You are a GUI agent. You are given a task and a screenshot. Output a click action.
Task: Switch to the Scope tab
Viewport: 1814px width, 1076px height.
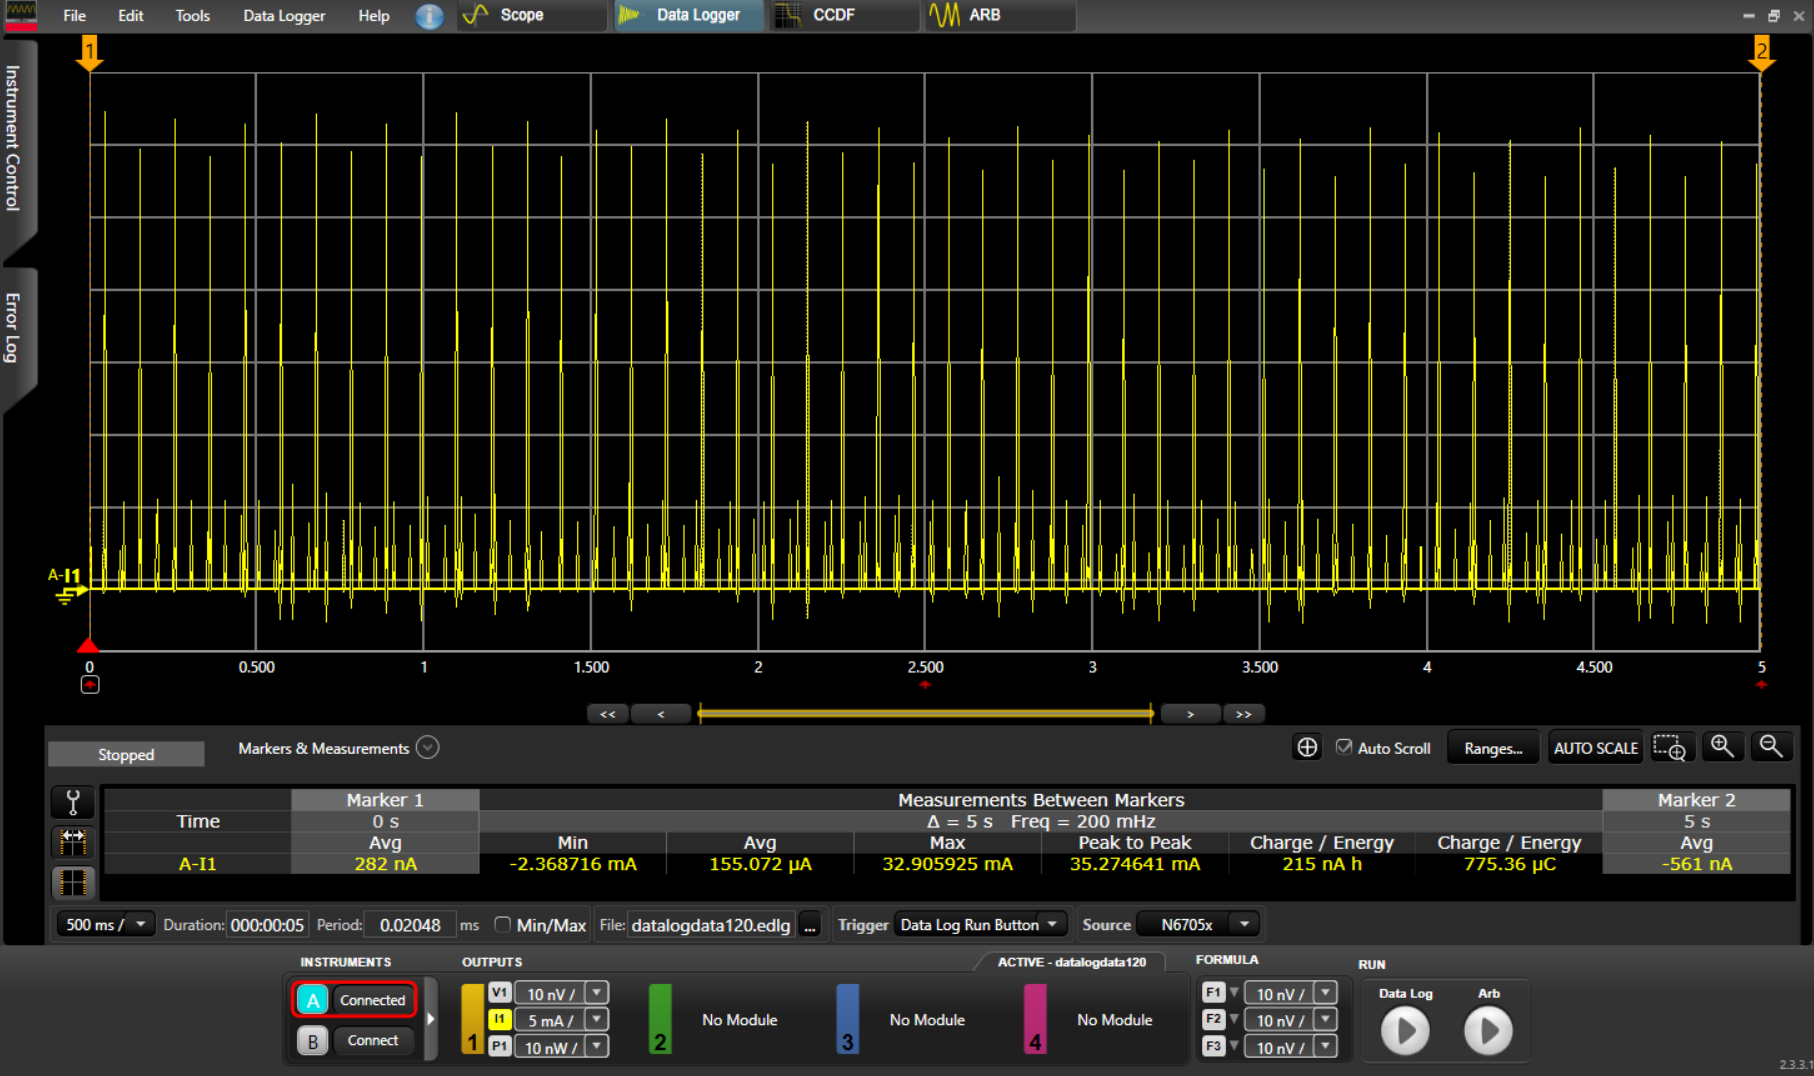[530, 15]
